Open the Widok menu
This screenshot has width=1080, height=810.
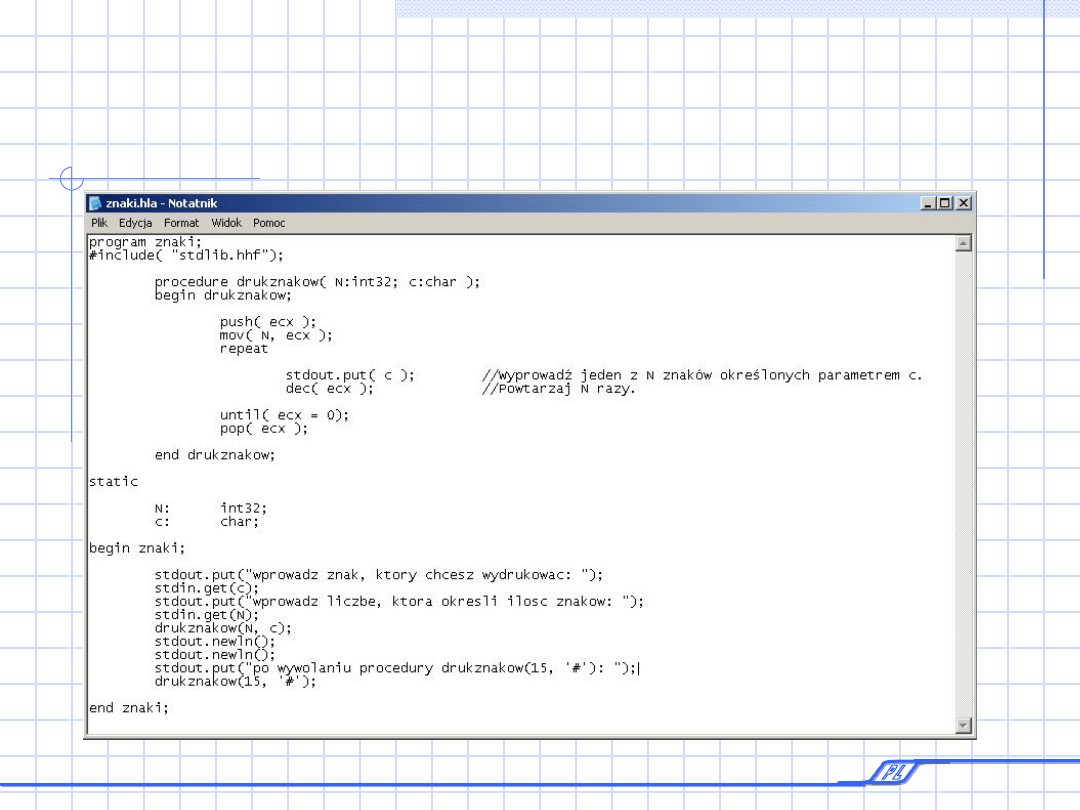[x=226, y=223]
